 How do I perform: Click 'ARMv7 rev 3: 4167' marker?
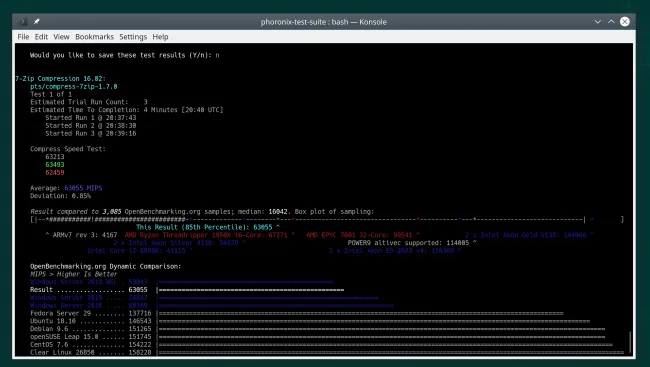pyautogui.click(x=81, y=235)
